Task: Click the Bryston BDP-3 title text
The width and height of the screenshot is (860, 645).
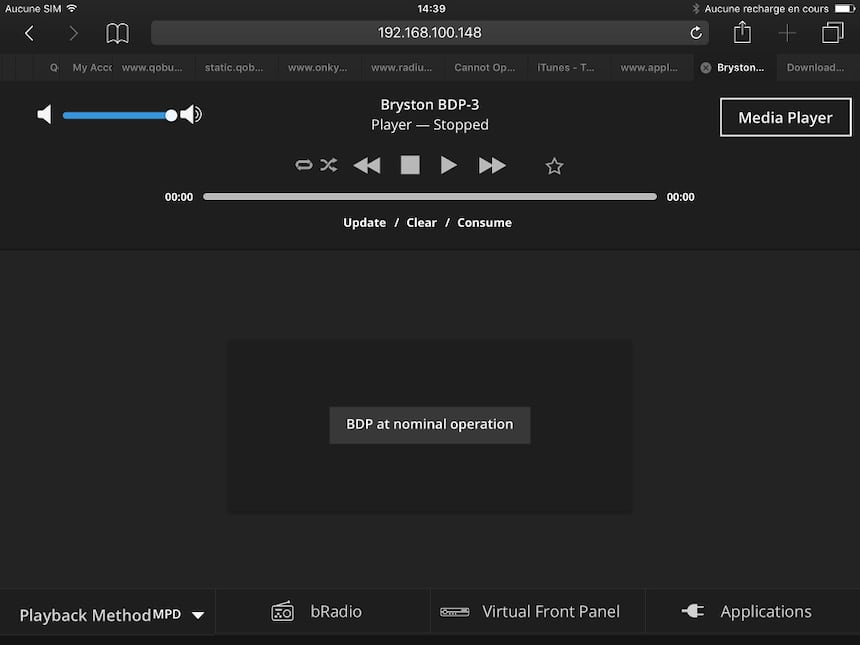Action: 429,104
